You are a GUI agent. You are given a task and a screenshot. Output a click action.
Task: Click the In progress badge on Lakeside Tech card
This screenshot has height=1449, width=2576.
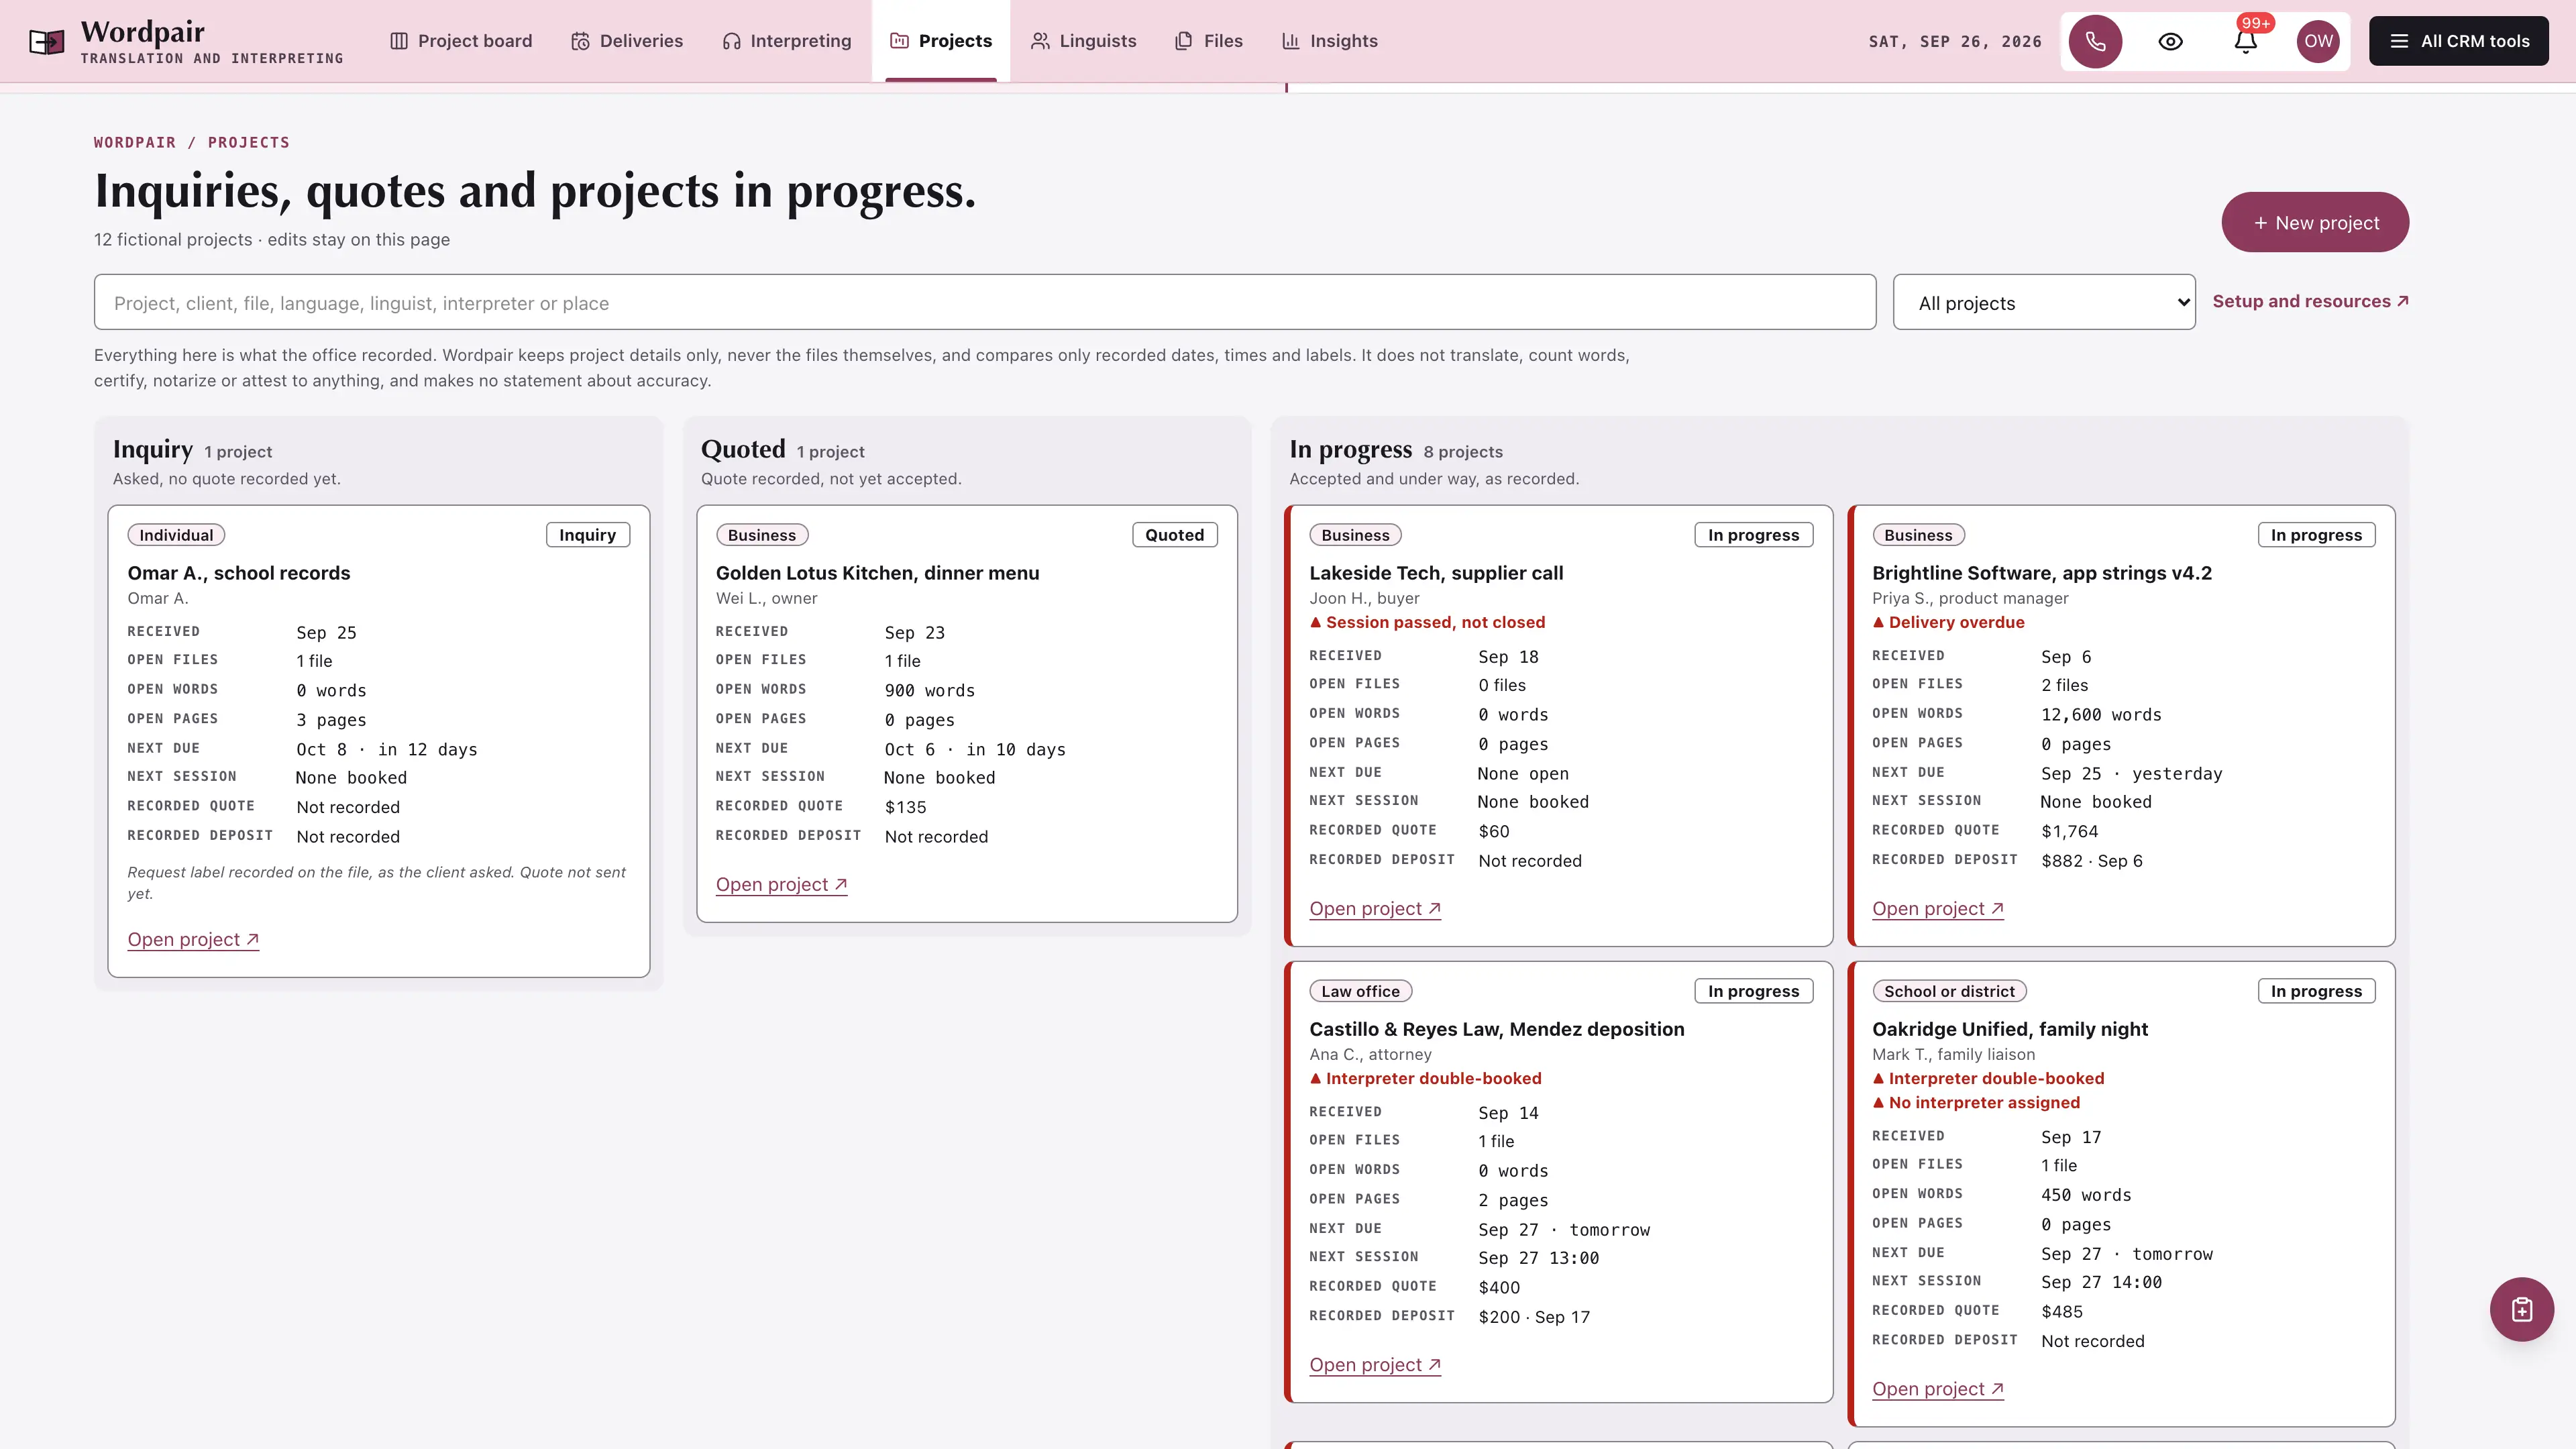[x=1753, y=535]
